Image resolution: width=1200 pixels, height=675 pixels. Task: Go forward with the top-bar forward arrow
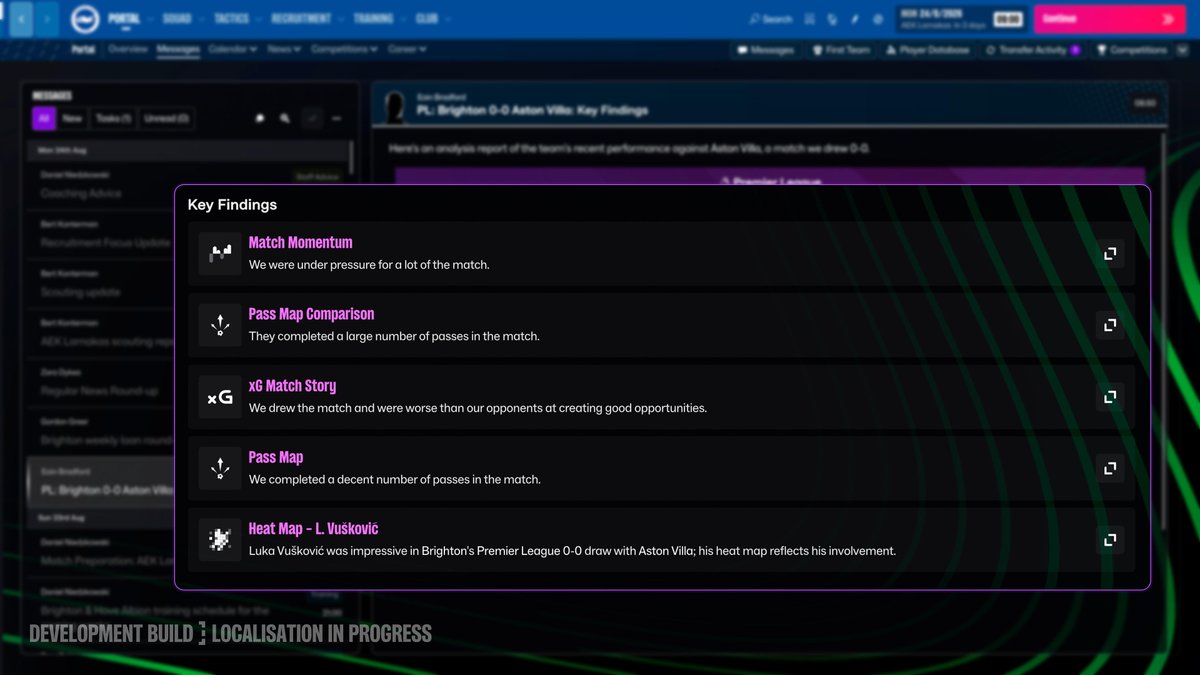48,19
